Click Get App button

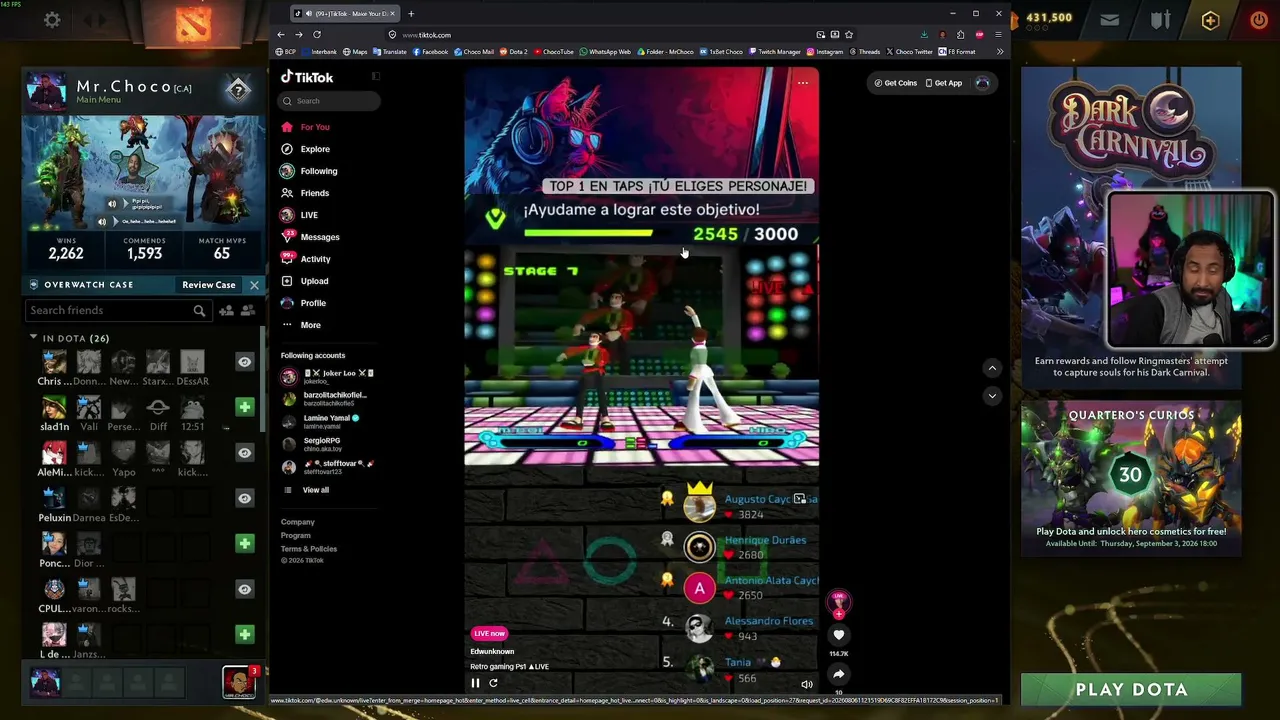944,83
